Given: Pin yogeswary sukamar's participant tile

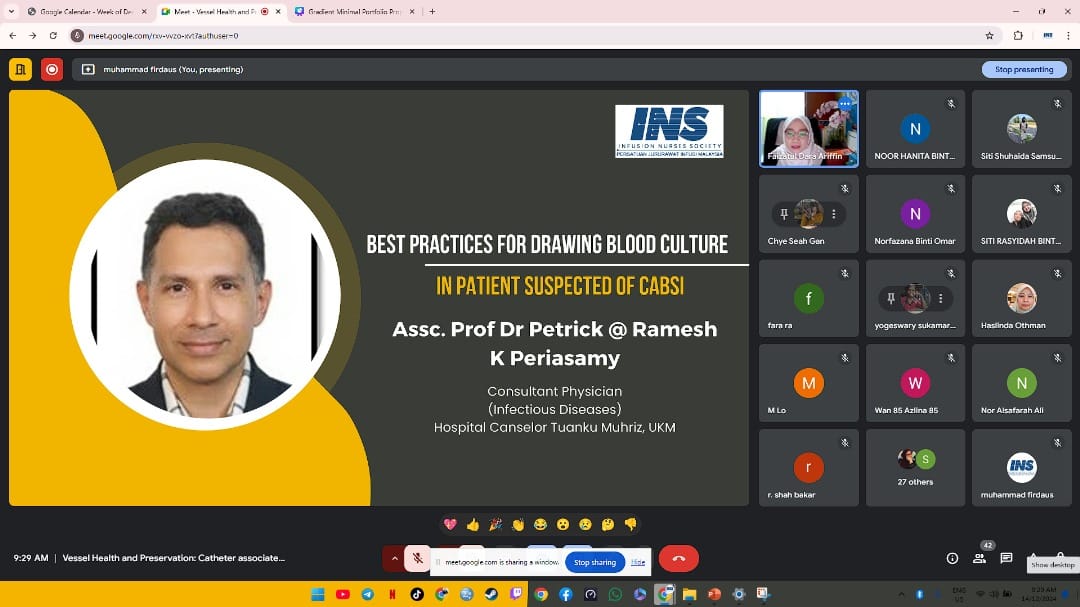Looking at the screenshot, I should (x=891, y=298).
